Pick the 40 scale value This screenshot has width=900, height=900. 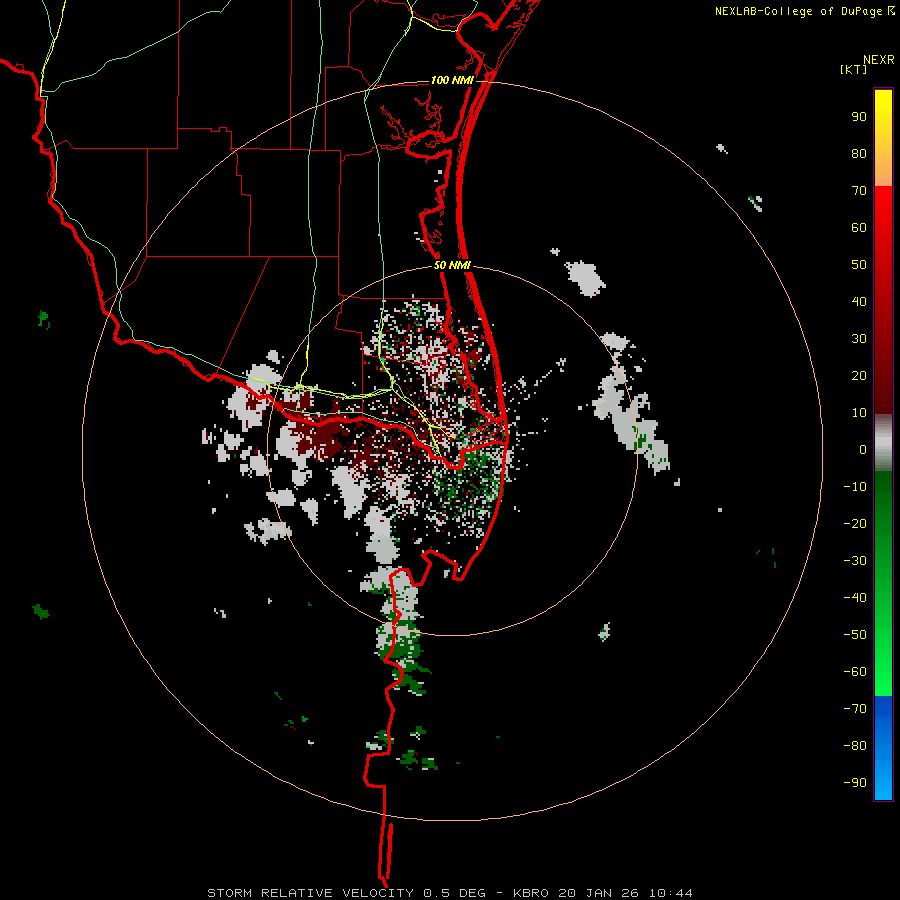click(859, 302)
